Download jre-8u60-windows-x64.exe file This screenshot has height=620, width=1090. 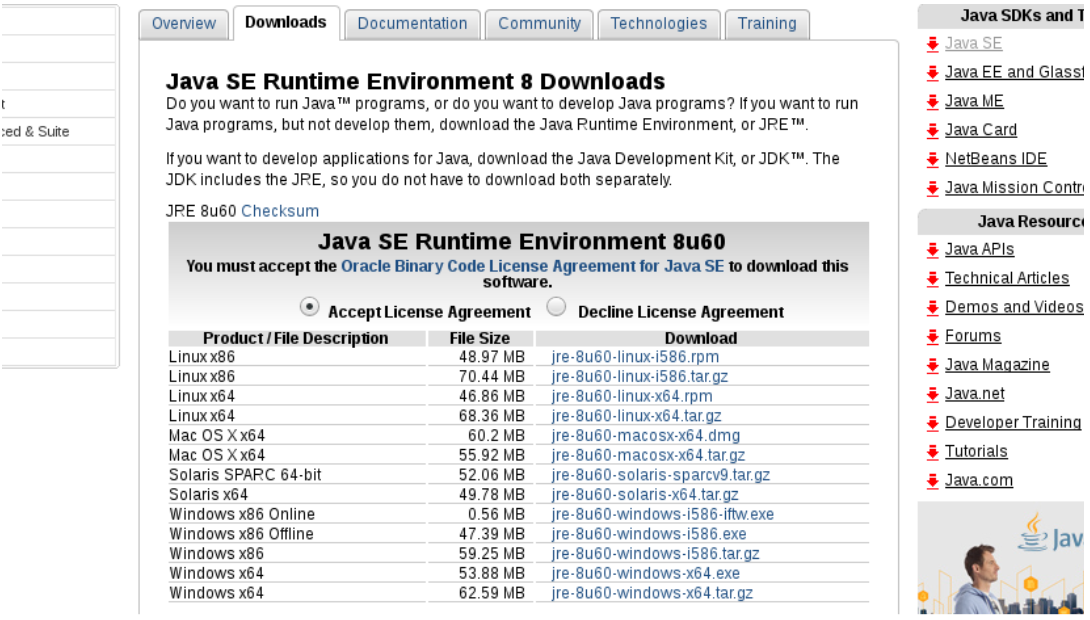[x=645, y=573]
